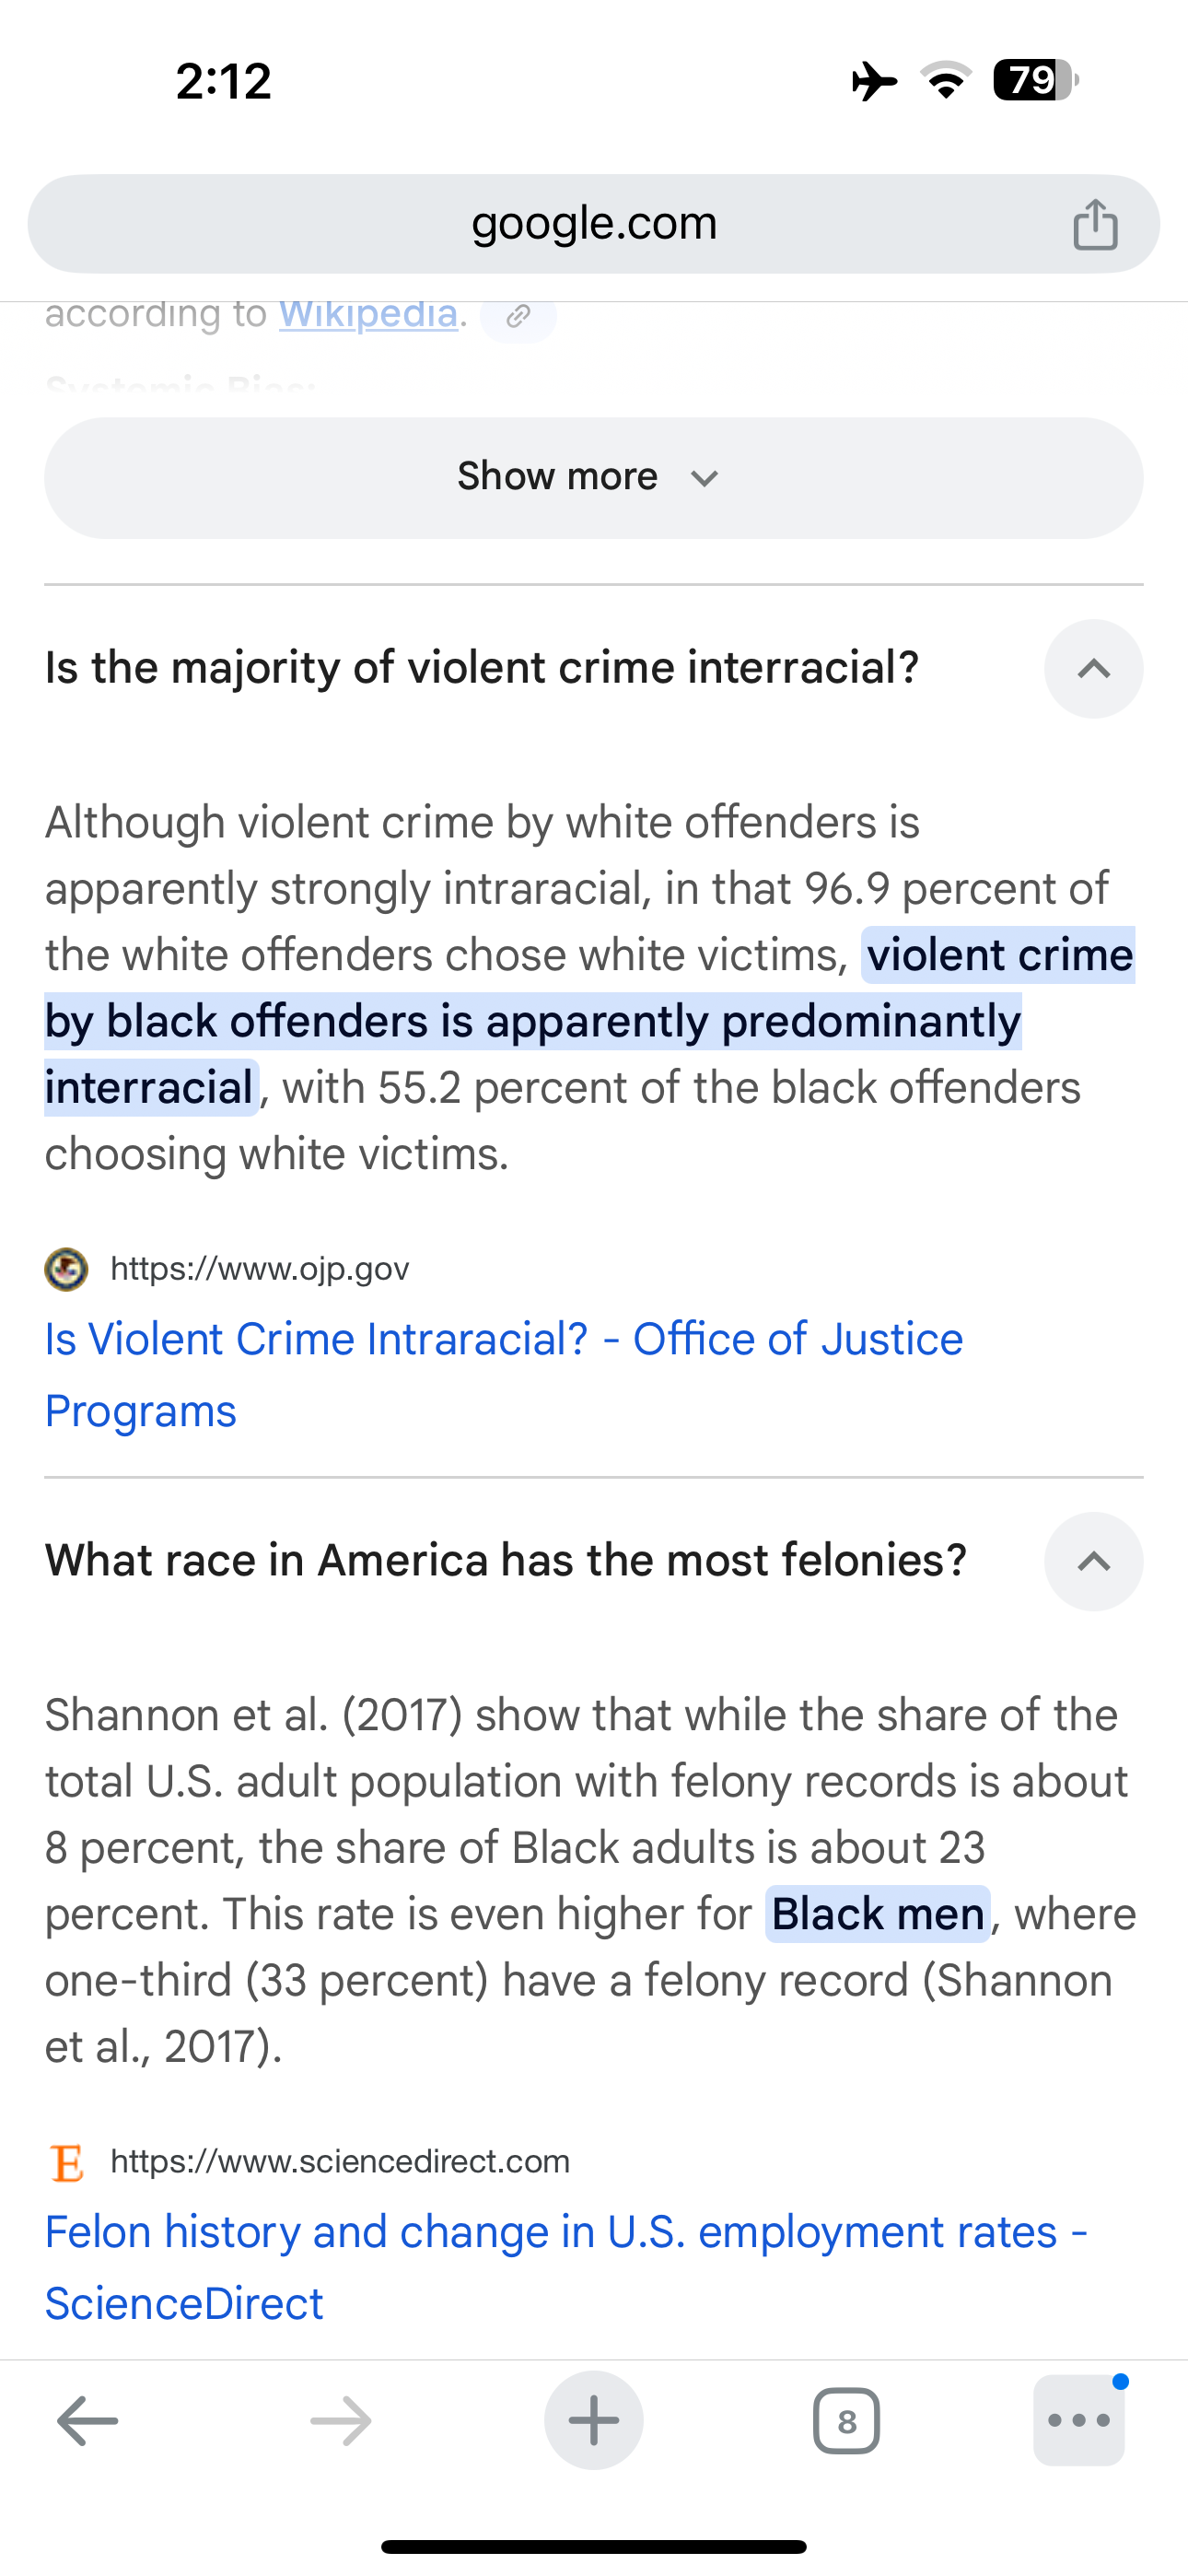The image size is (1188, 2576).
Task: Open Is Violent Crime Intraracial? link
Action: tap(504, 1375)
